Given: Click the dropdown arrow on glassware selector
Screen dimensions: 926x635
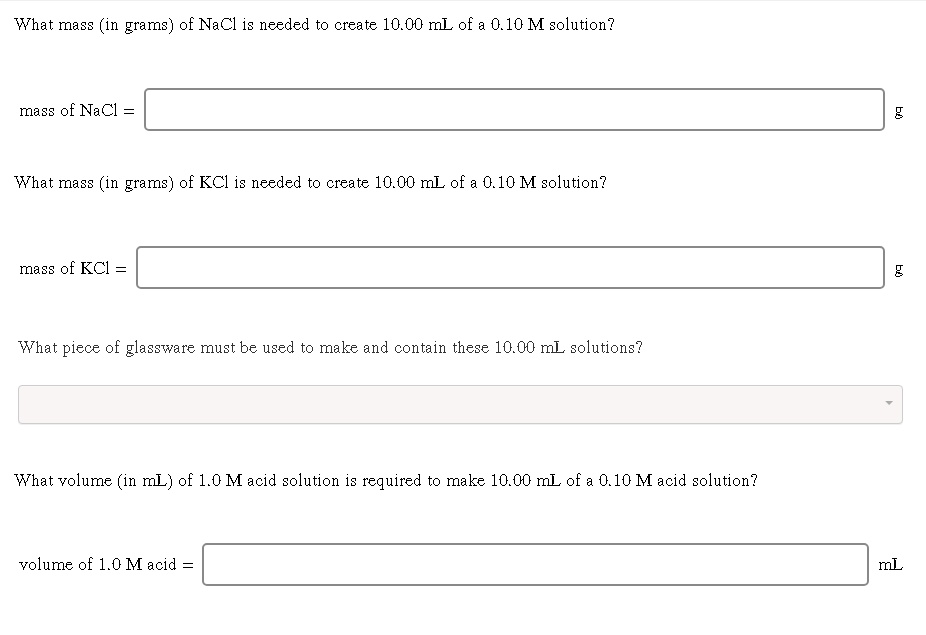Looking at the screenshot, I should (888, 404).
